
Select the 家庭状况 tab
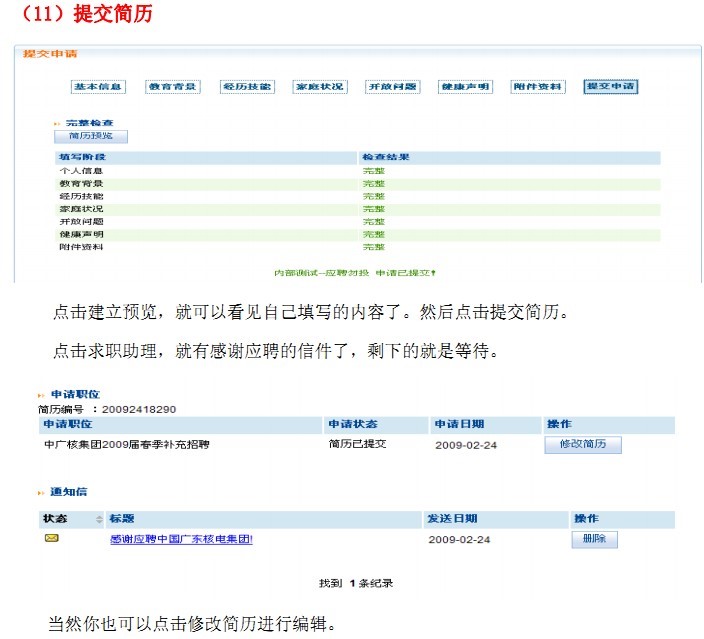(x=319, y=87)
